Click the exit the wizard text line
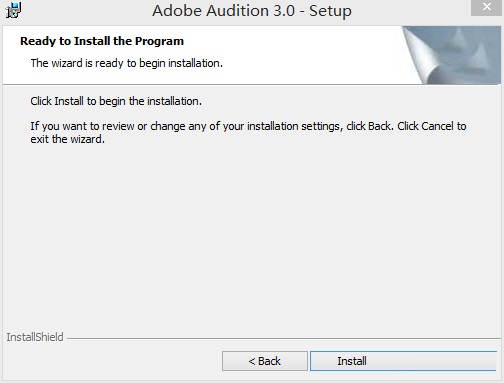Viewport: 504px width, 383px height. 68,139
